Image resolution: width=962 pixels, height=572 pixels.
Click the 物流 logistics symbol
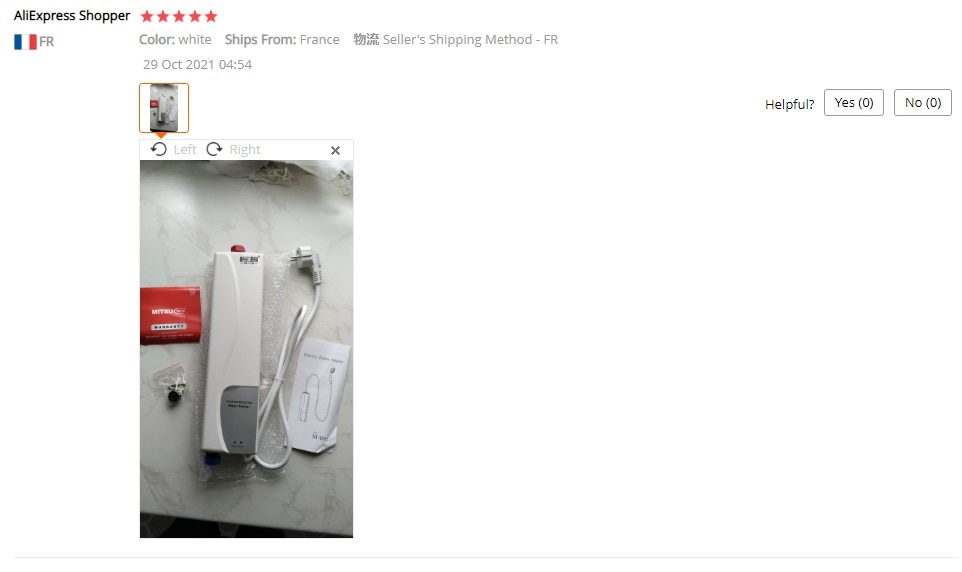click(366, 39)
